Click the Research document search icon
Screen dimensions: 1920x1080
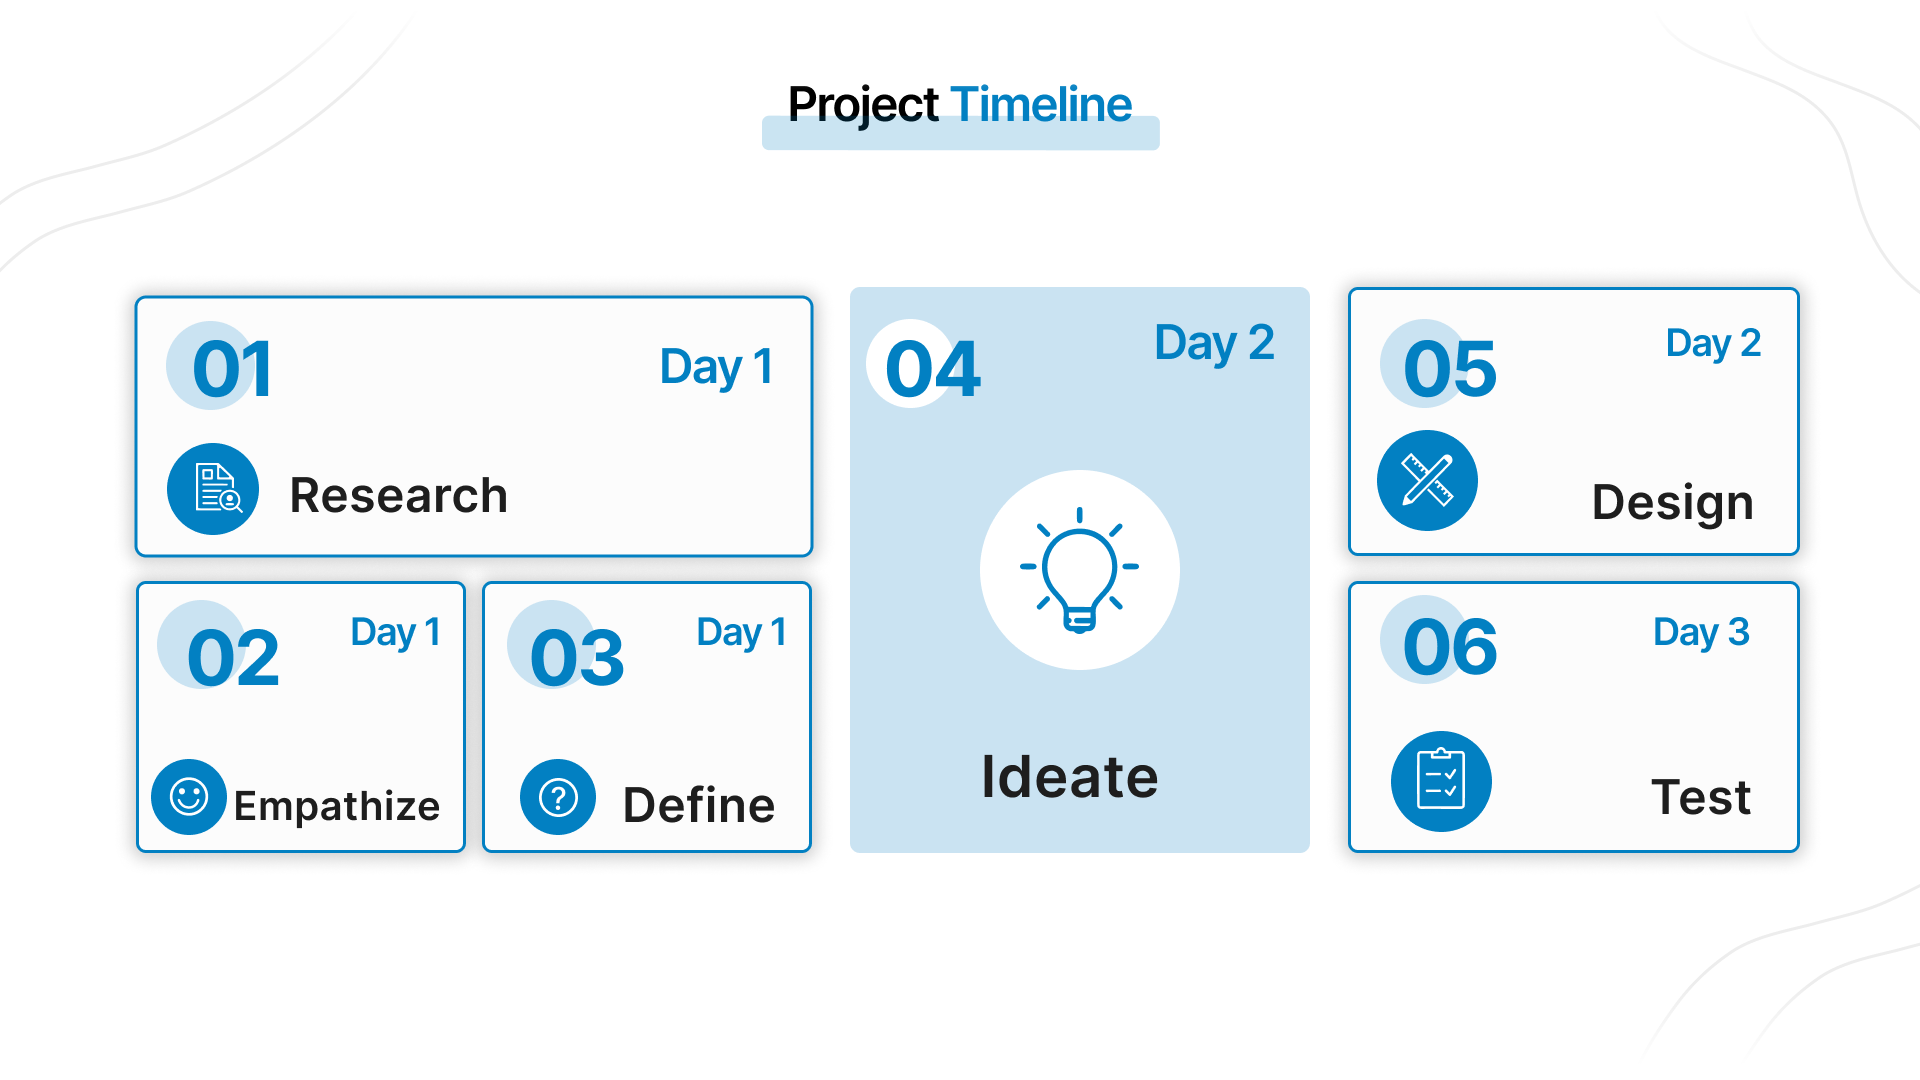(x=213, y=489)
